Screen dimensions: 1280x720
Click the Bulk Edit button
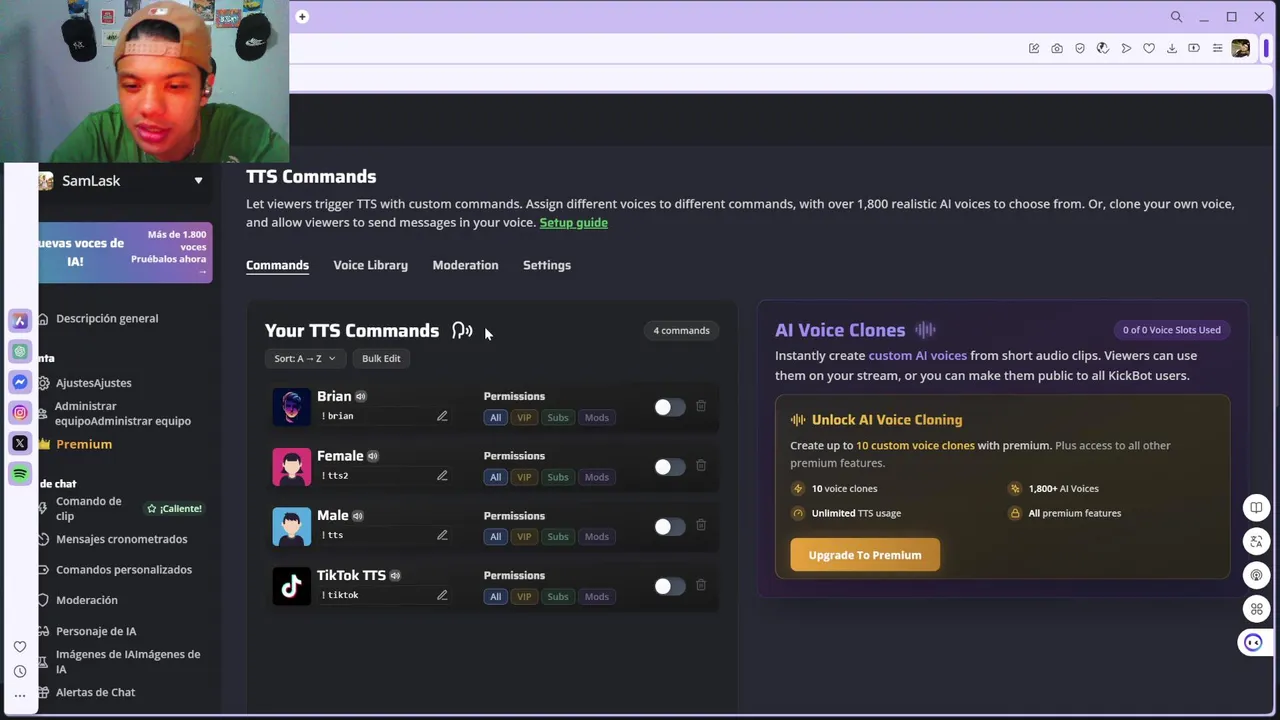381,358
